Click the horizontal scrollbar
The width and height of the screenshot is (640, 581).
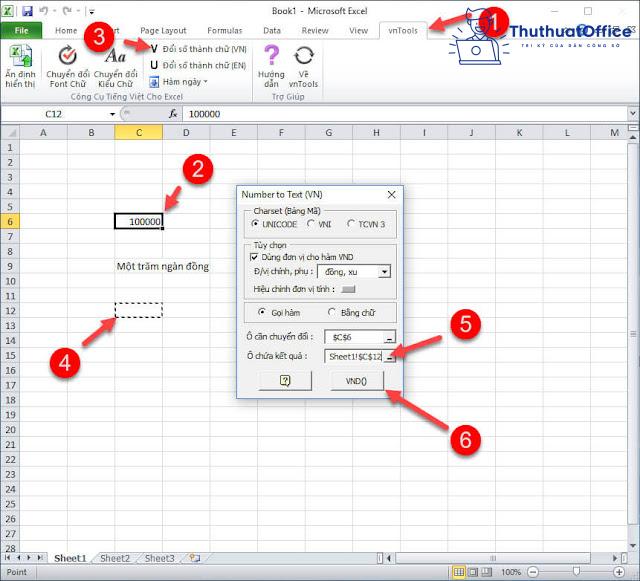point(493,558)
